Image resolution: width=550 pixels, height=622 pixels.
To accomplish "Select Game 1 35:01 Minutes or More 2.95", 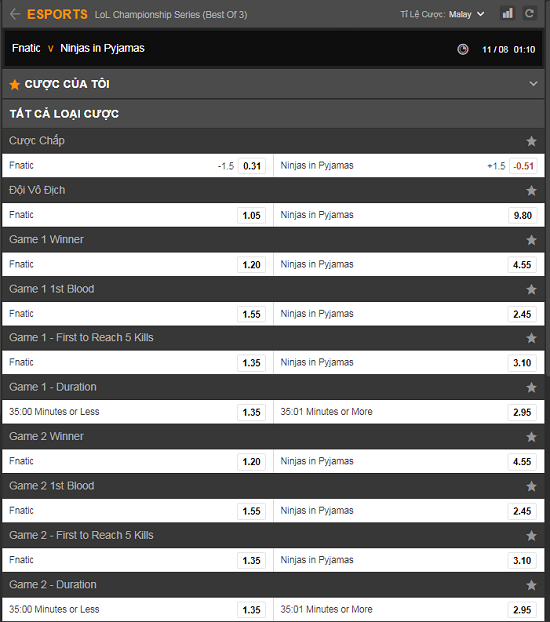I will 522,412.
